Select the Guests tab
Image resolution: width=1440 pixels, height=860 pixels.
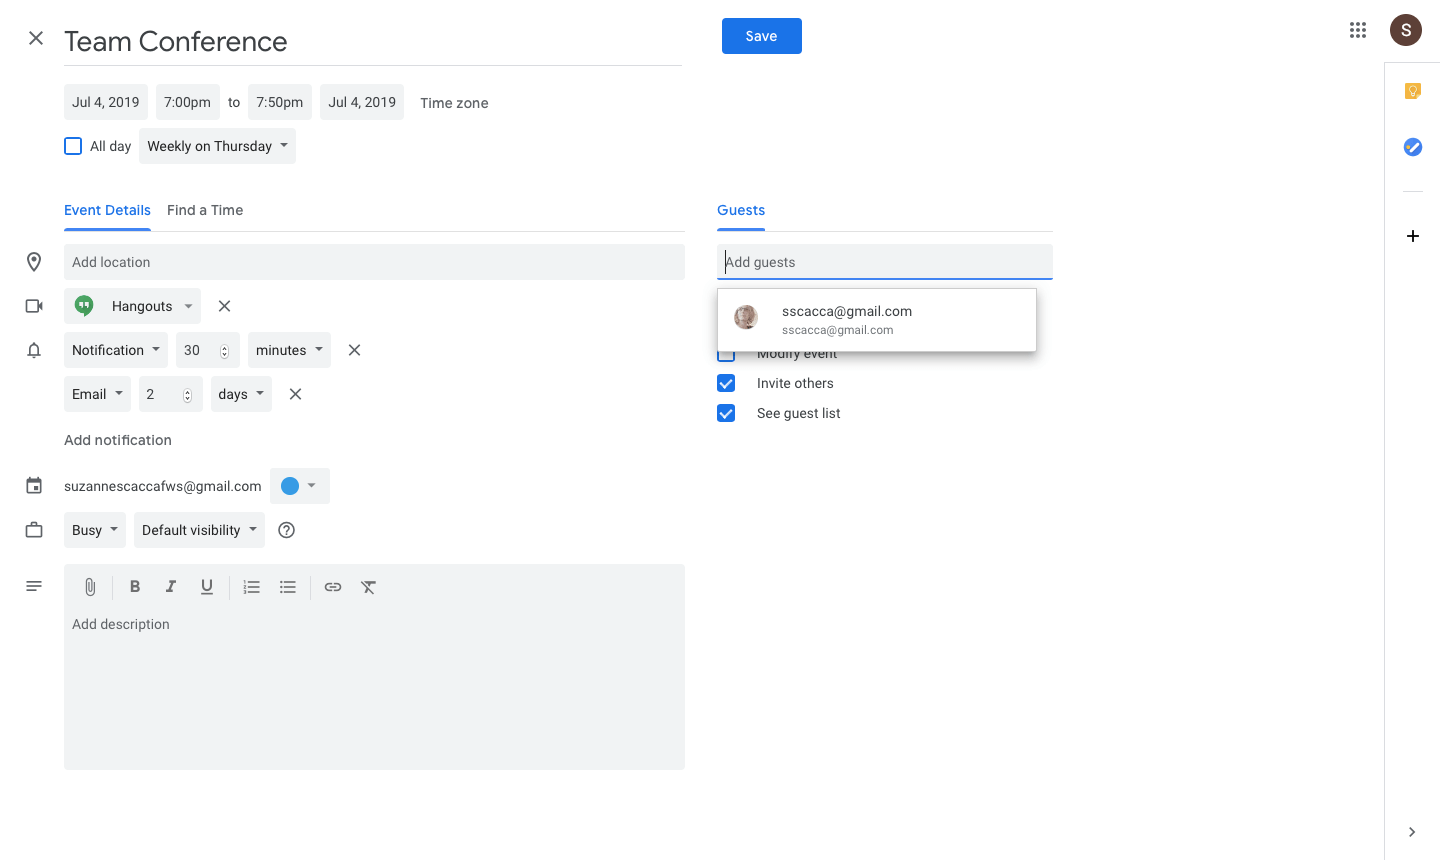coord(741,210)
